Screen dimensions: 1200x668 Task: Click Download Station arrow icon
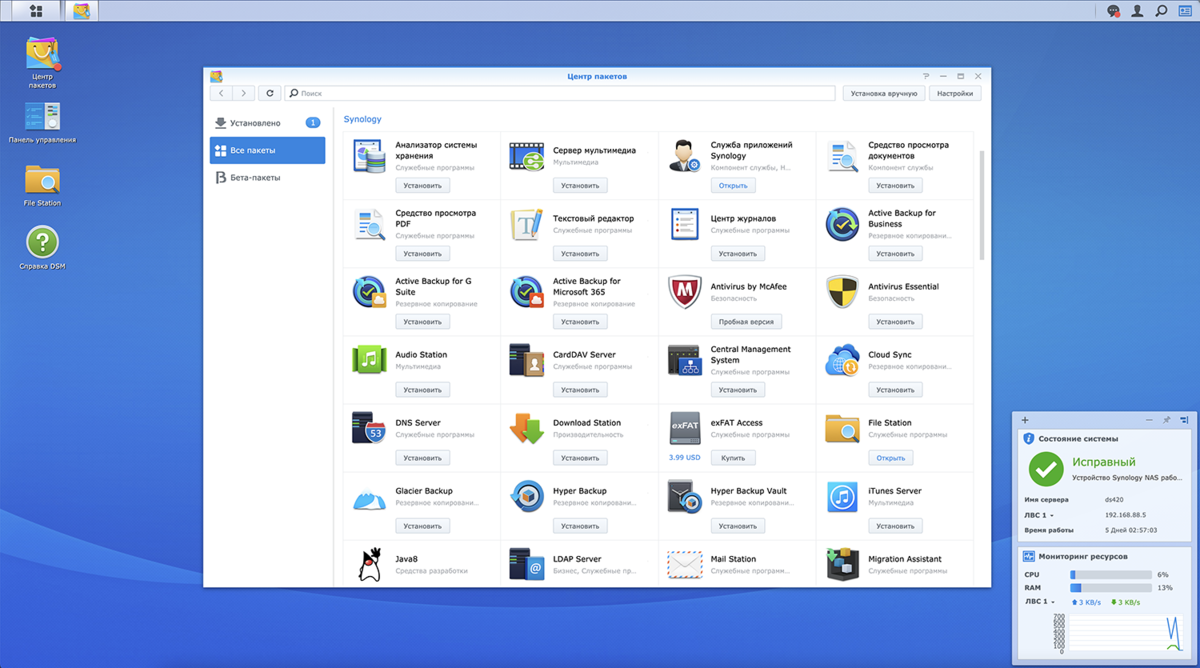[527, 429]
